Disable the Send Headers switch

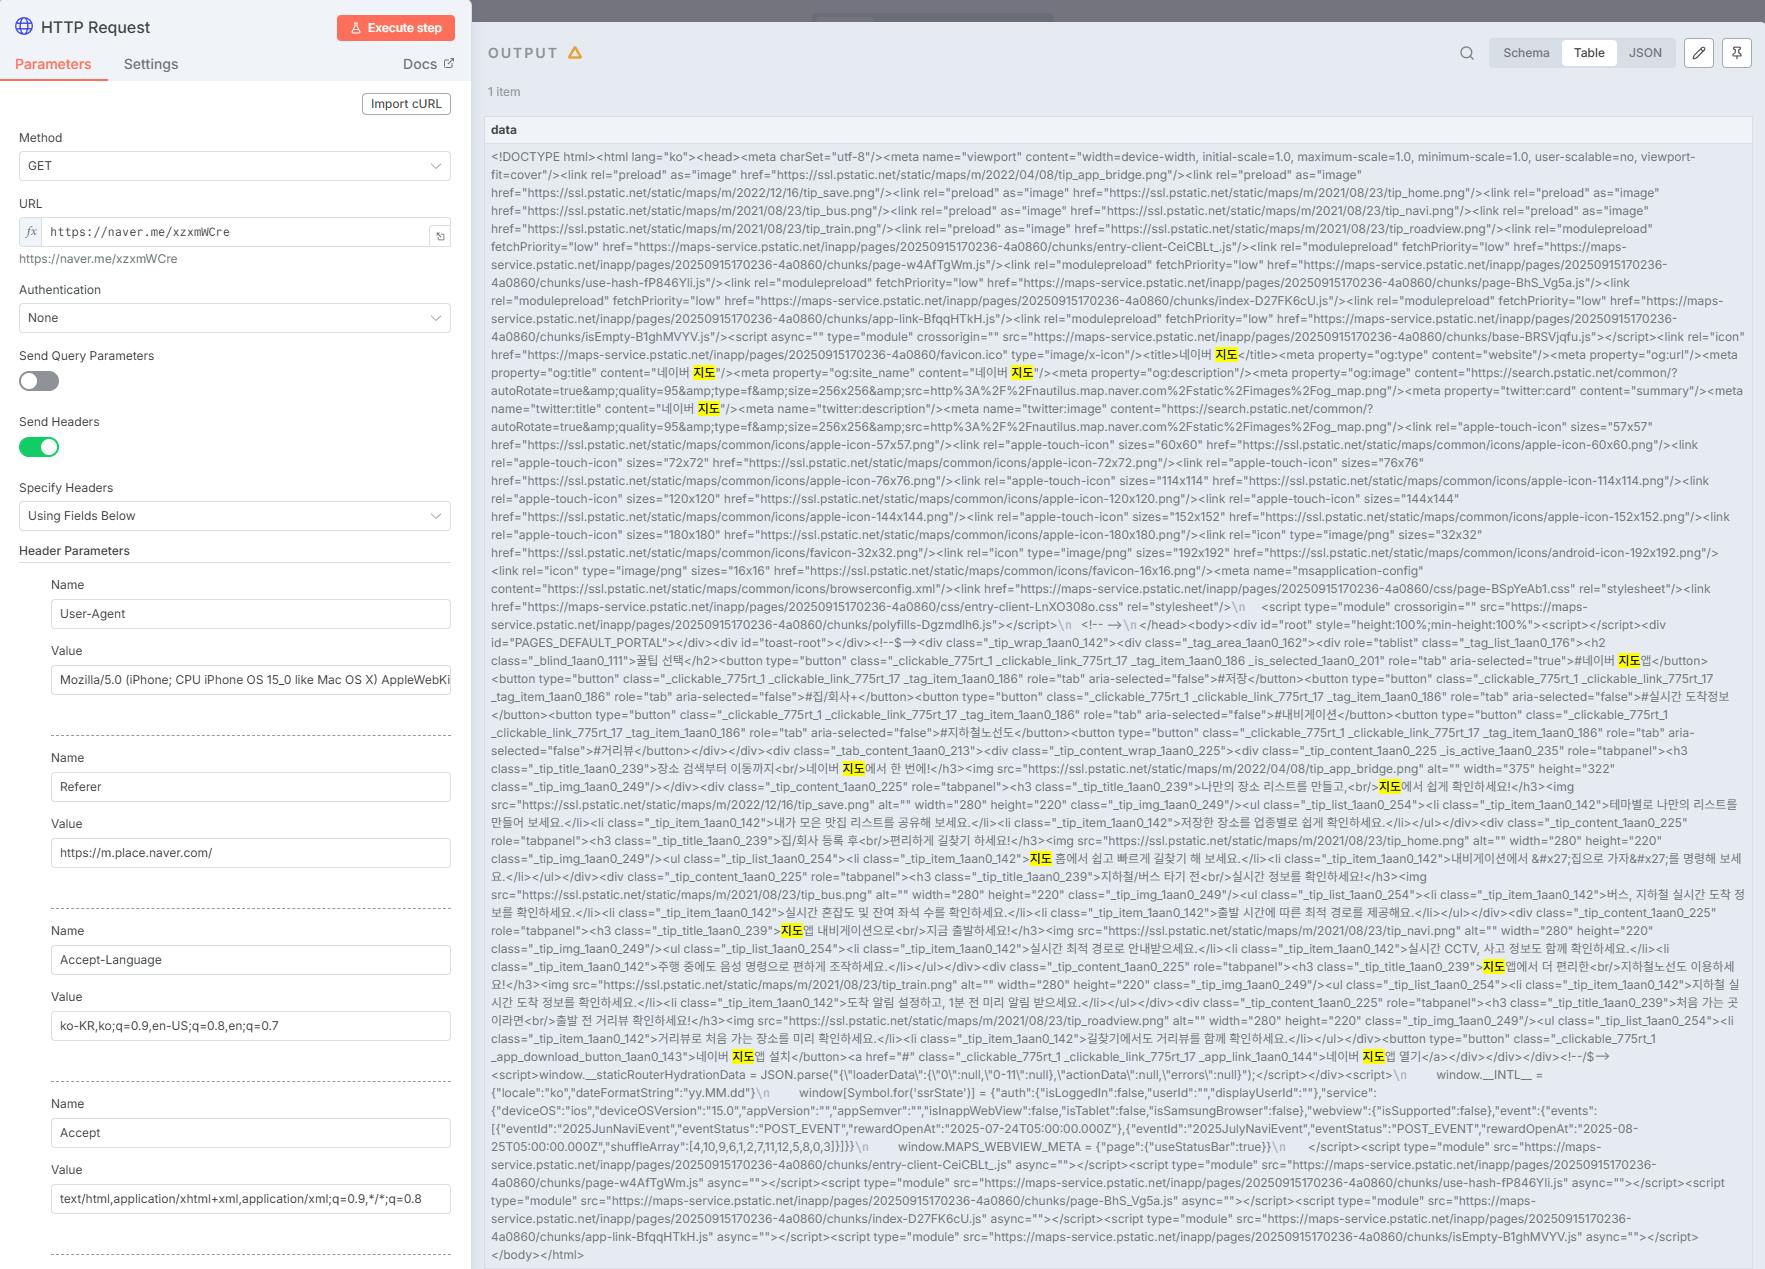(39, 447)
